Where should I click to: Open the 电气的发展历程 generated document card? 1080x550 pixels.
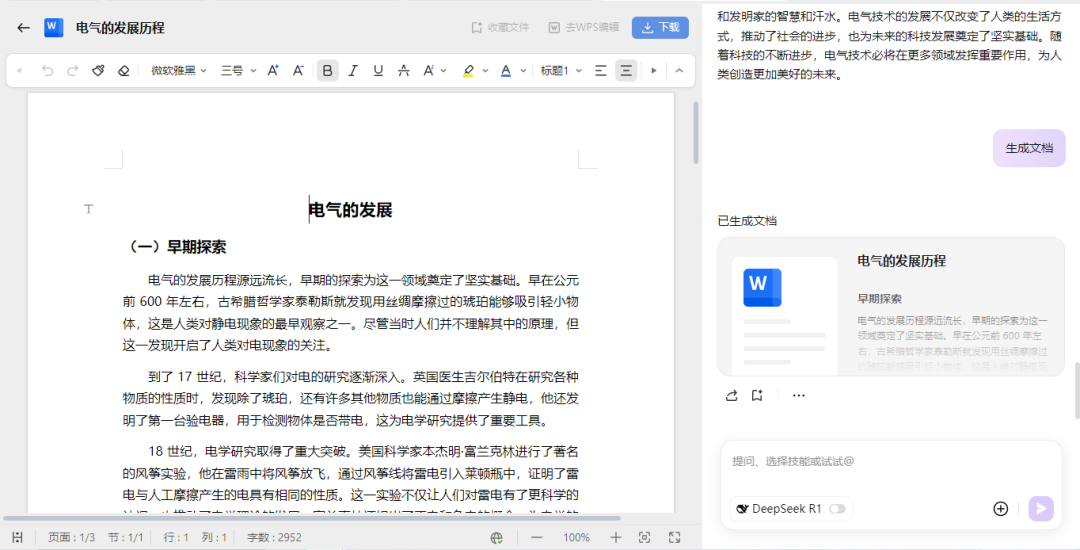click(x=891, y=306)
